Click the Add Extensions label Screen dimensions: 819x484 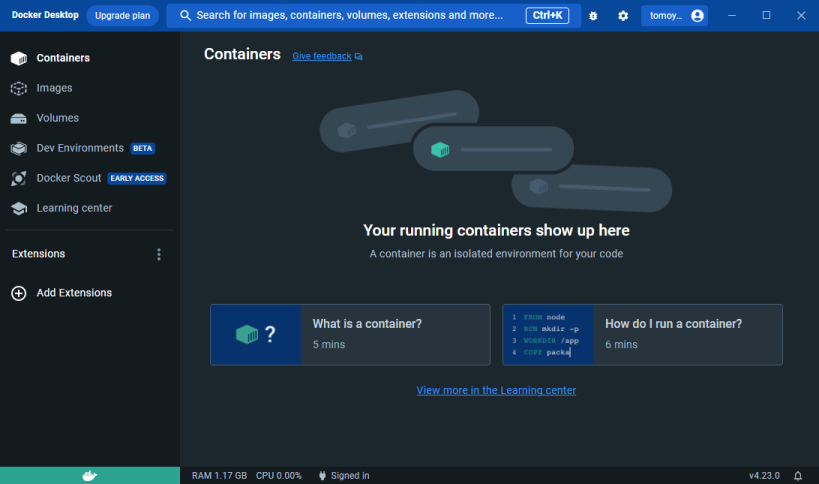pyautogui.click(x=74, y=293)
